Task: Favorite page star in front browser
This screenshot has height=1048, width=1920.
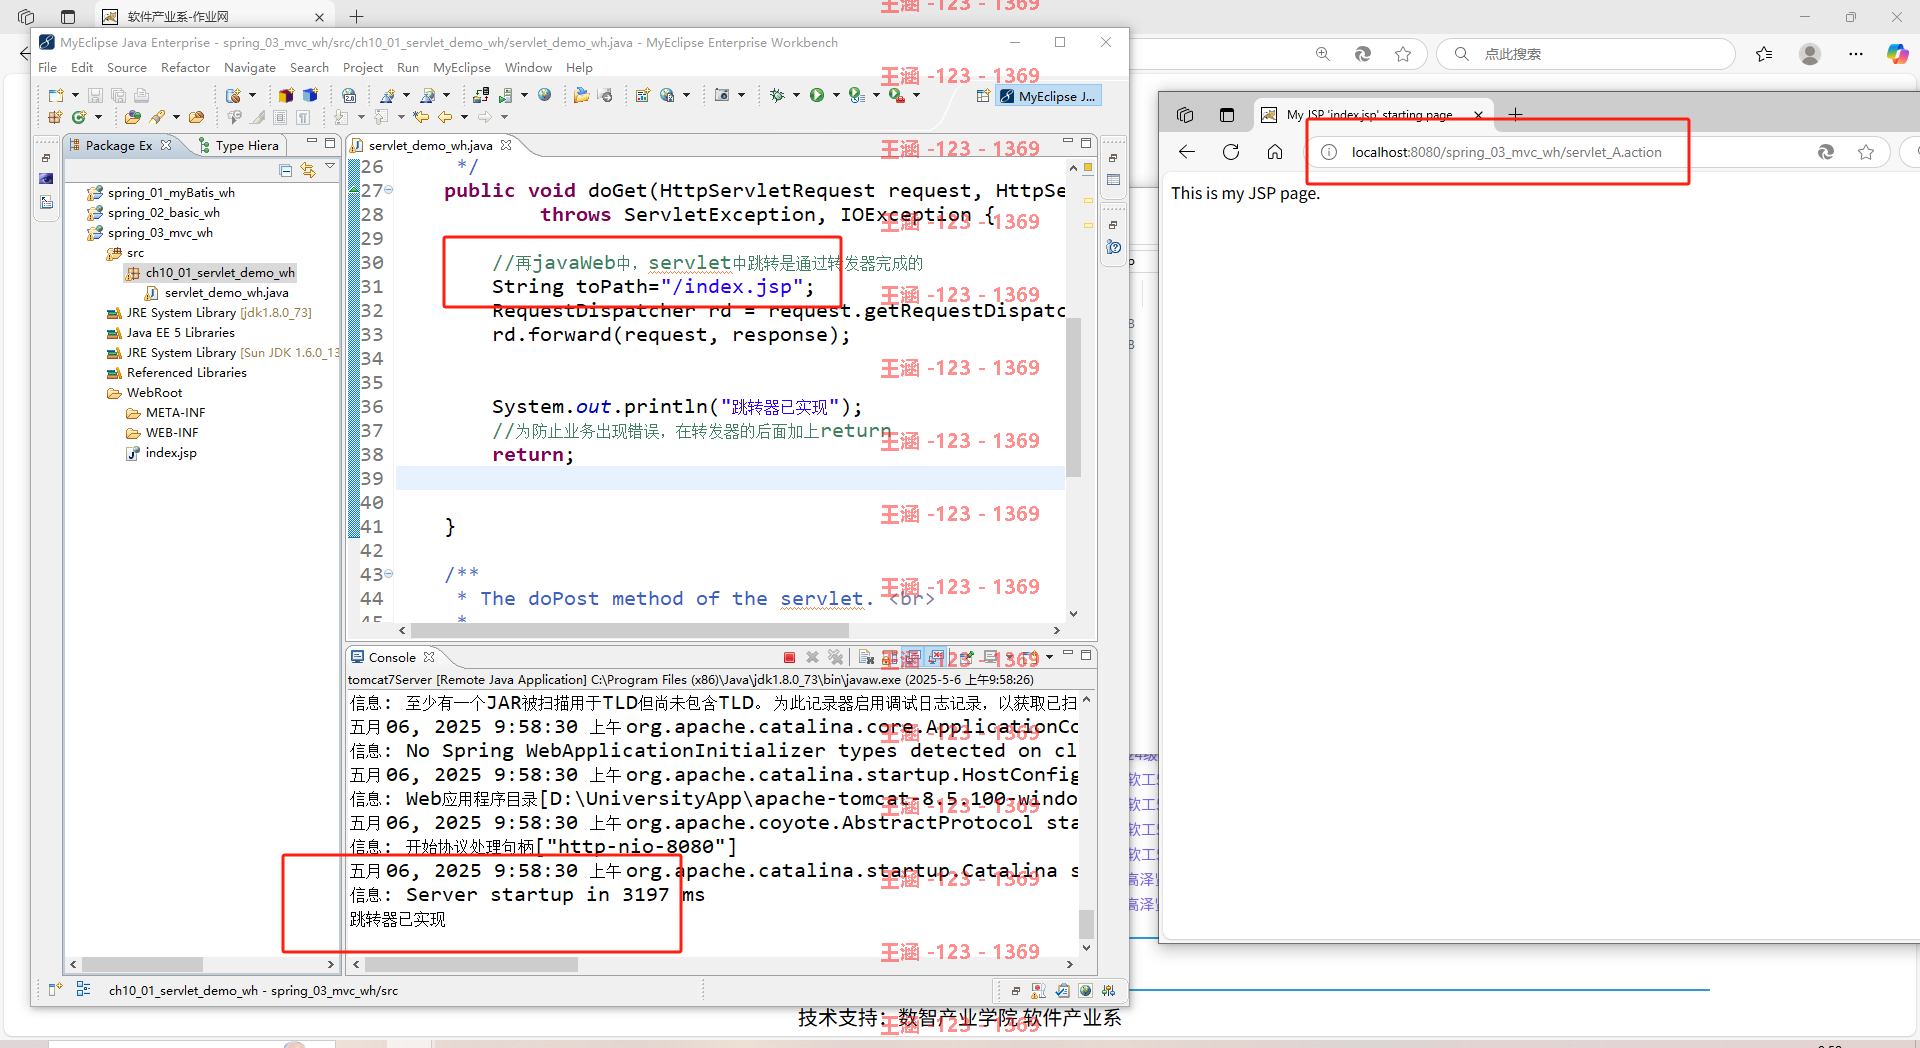Action: [1866, 152]
